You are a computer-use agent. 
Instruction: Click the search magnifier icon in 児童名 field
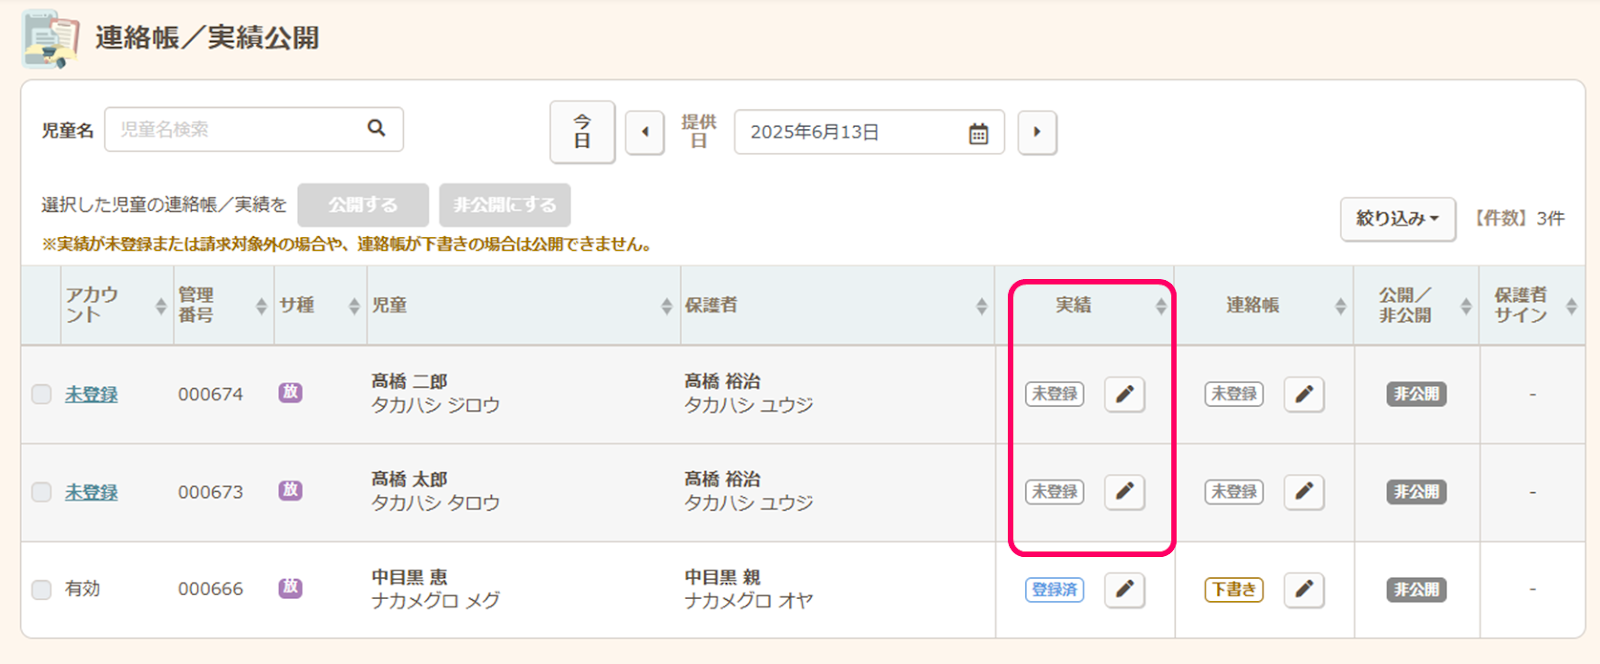click(376, 128)
